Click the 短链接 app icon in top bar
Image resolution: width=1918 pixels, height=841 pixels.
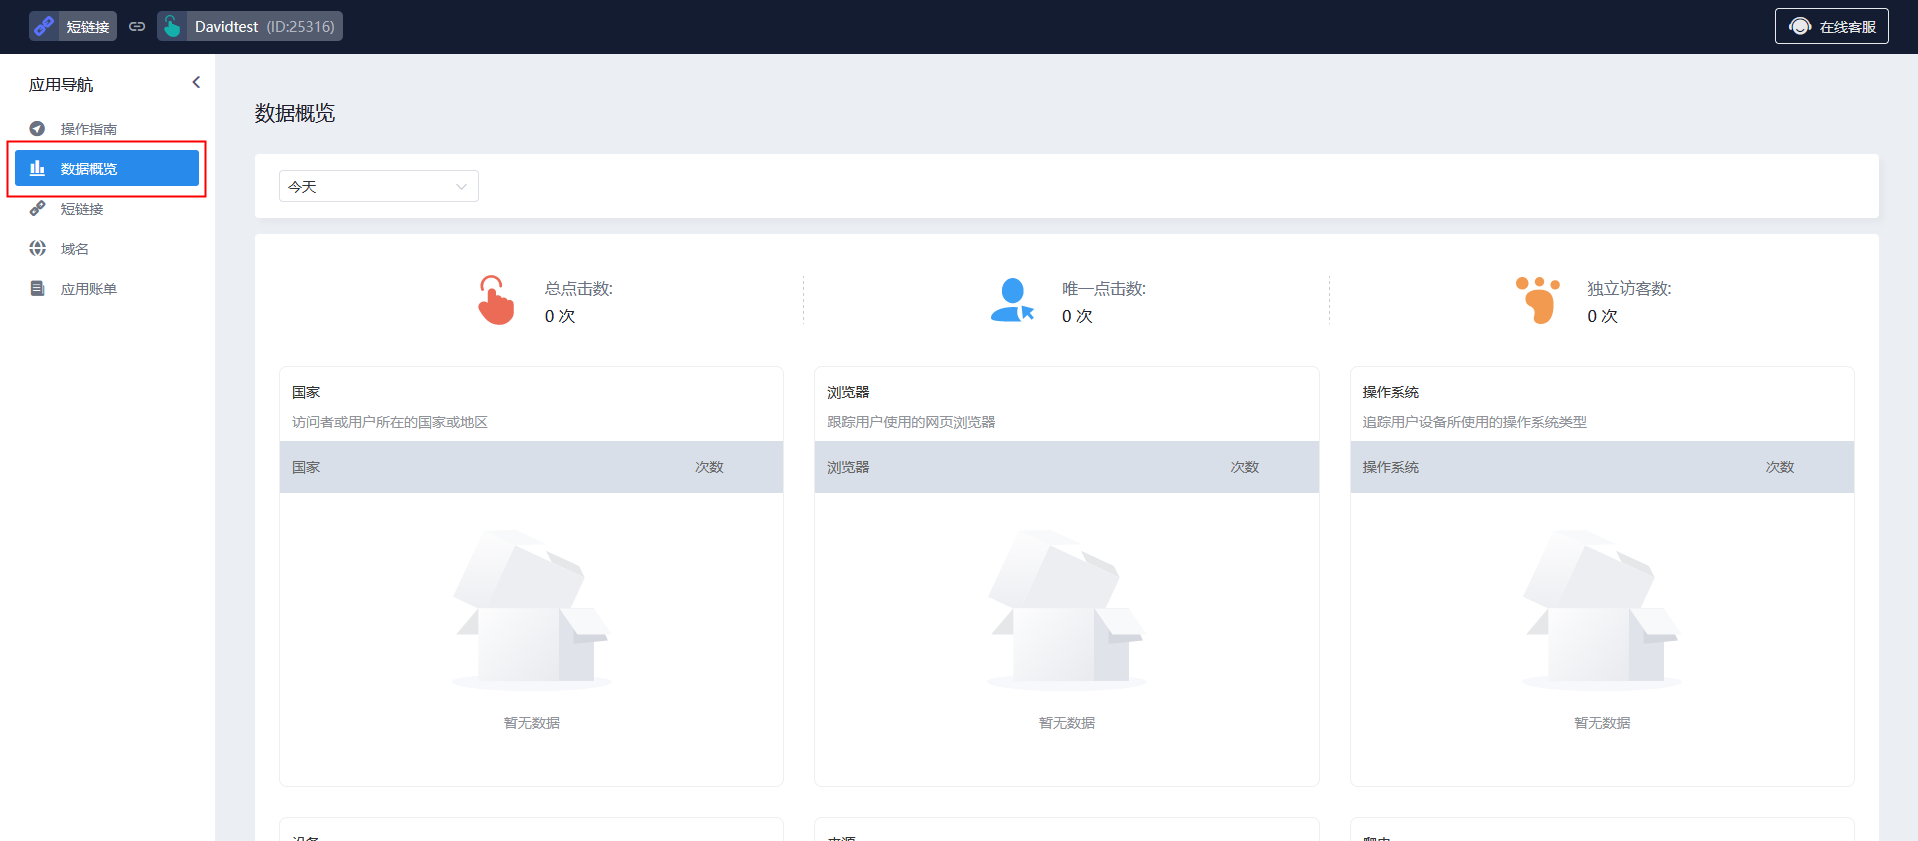click(x=45, y=26)
